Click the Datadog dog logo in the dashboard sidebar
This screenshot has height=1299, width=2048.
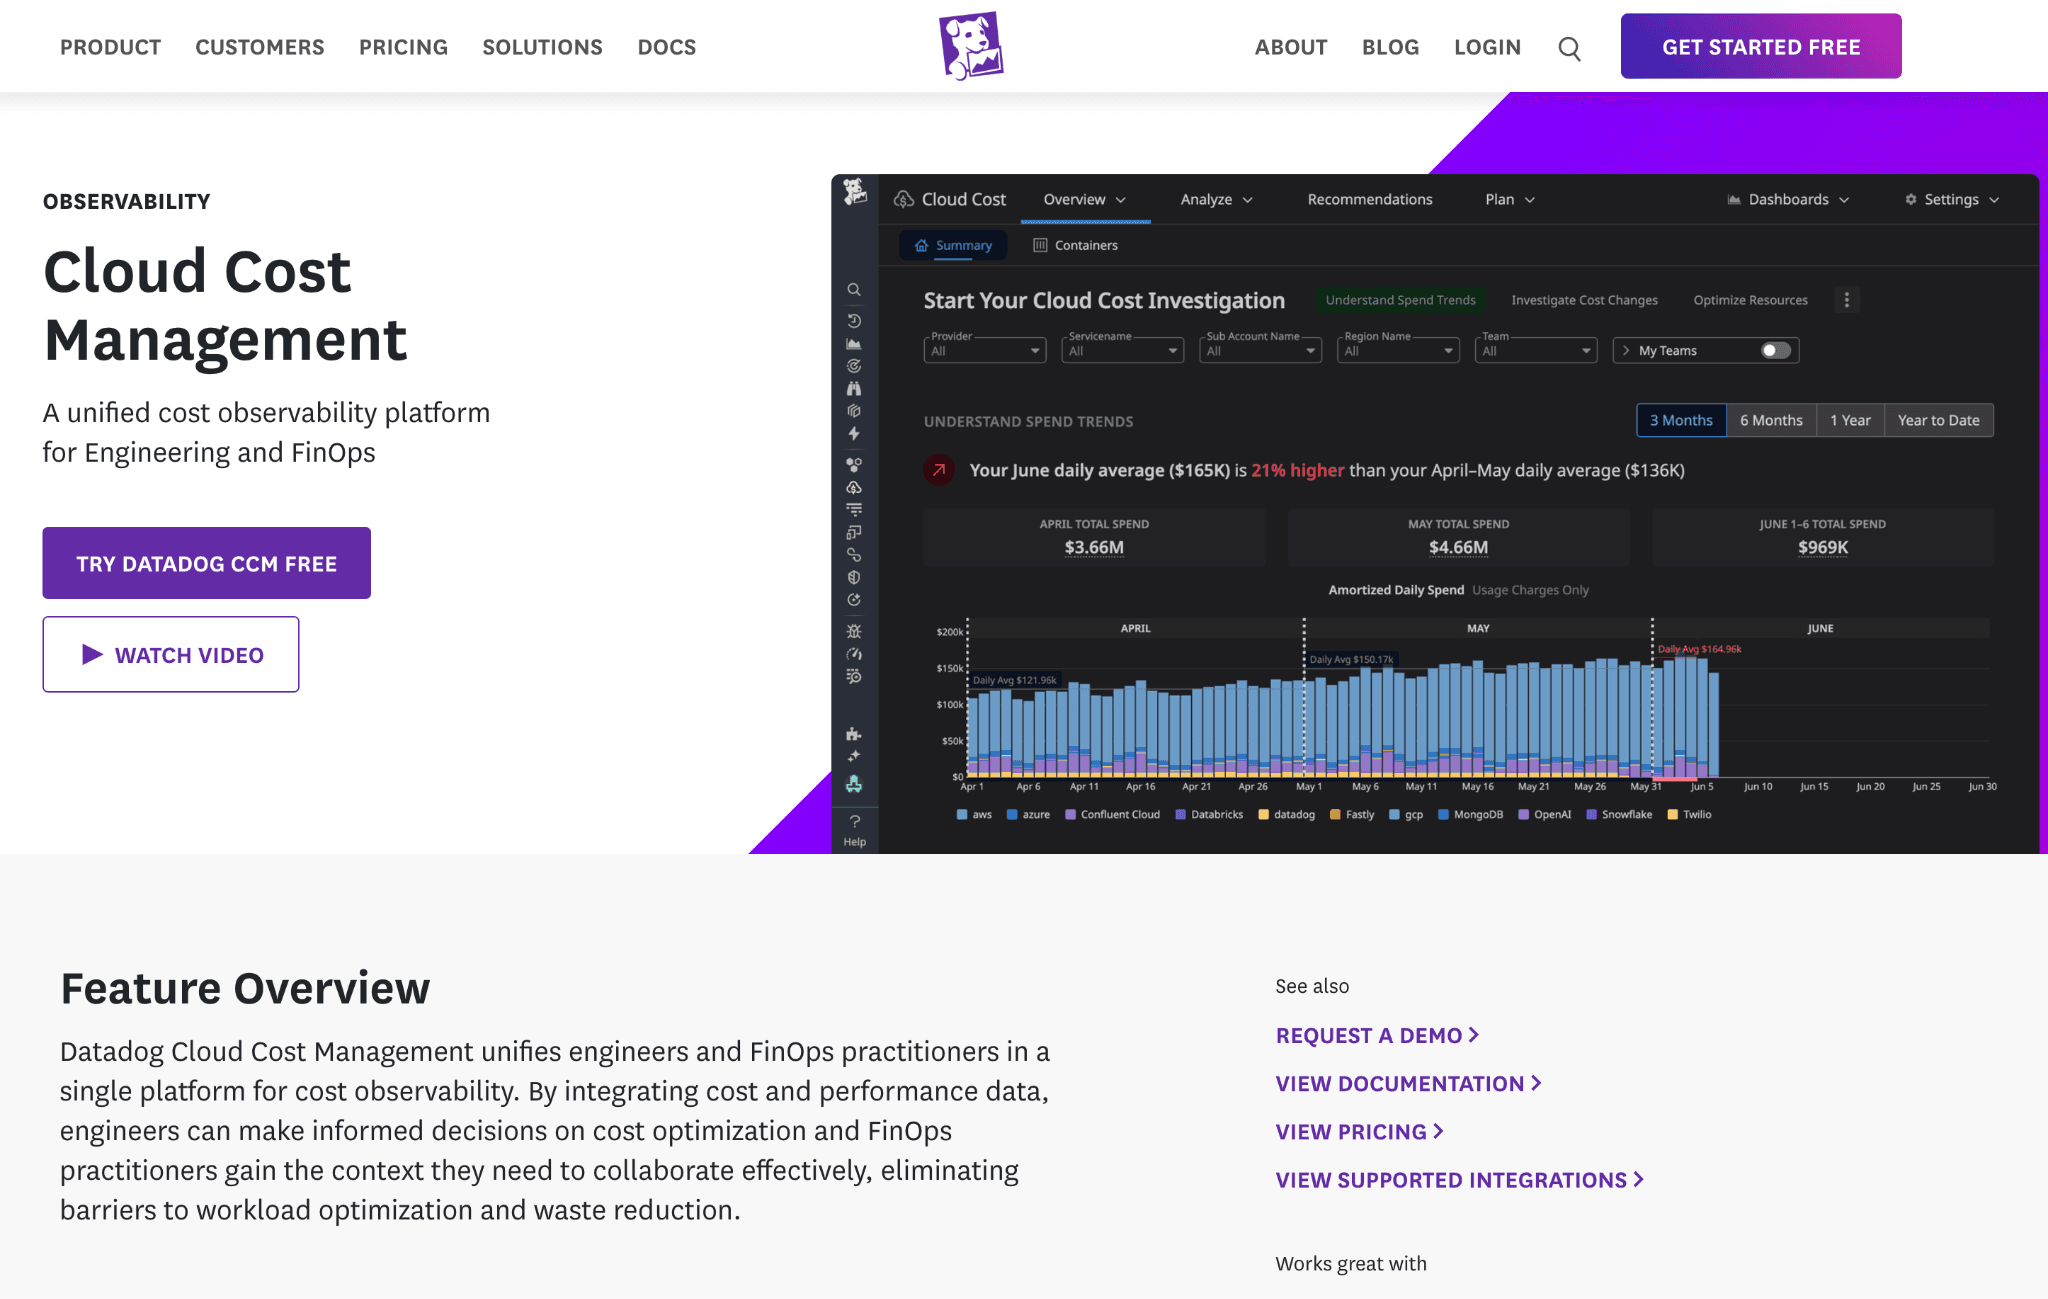pos(855,191)
